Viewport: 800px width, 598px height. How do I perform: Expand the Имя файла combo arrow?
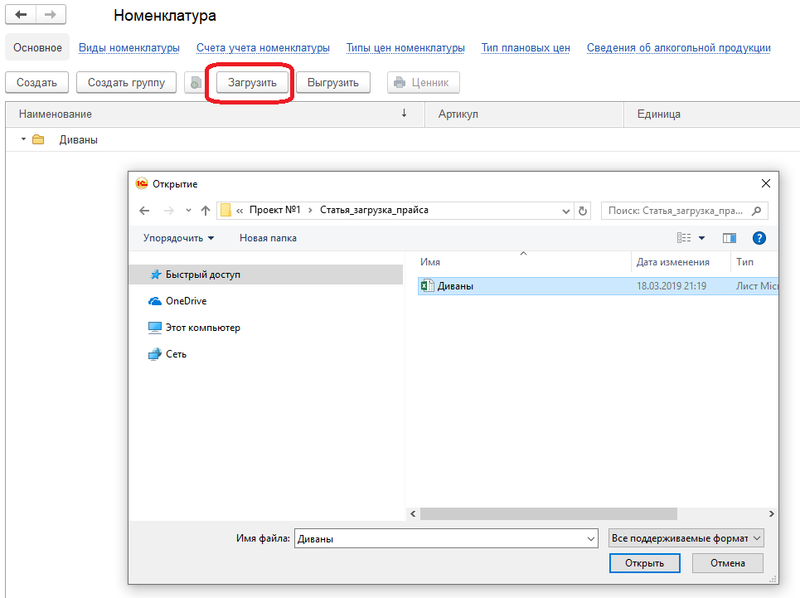click(x=590, y=539)
